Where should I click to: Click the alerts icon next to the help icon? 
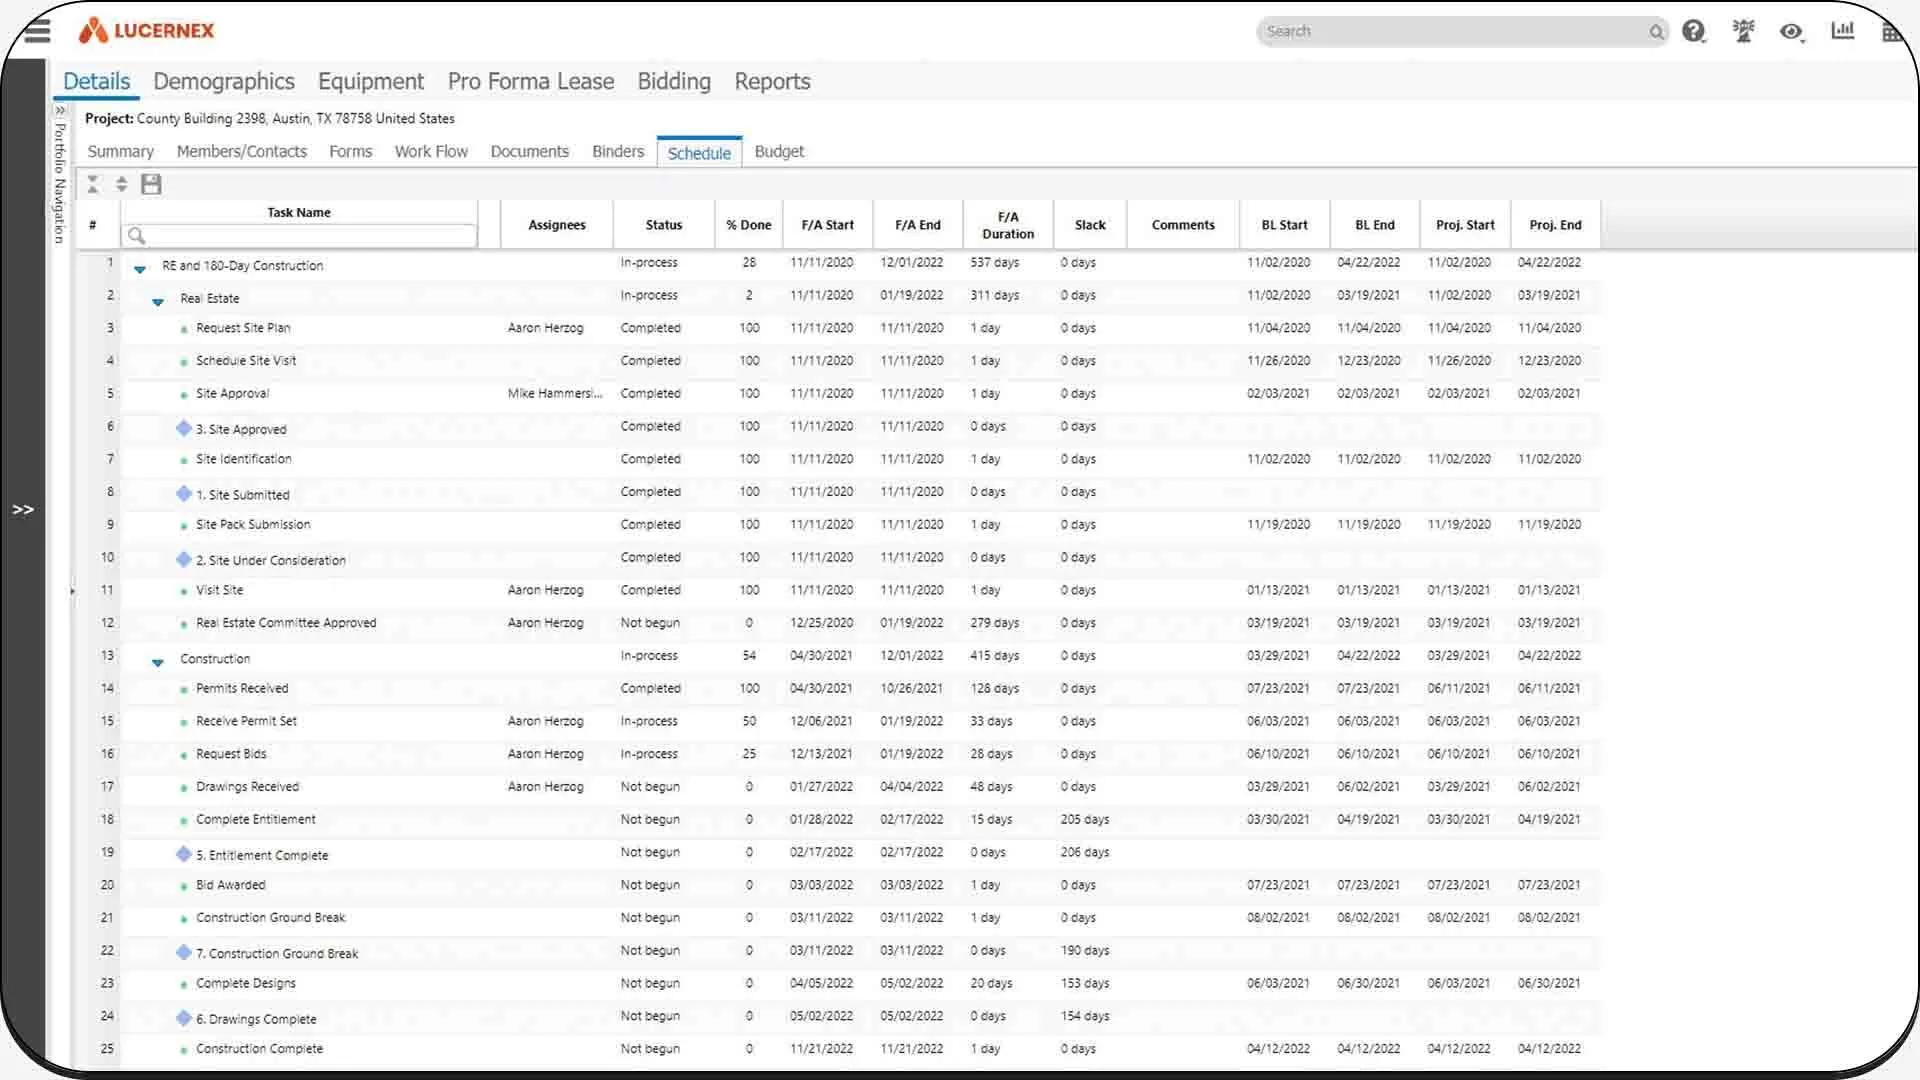click(1743, 31)
